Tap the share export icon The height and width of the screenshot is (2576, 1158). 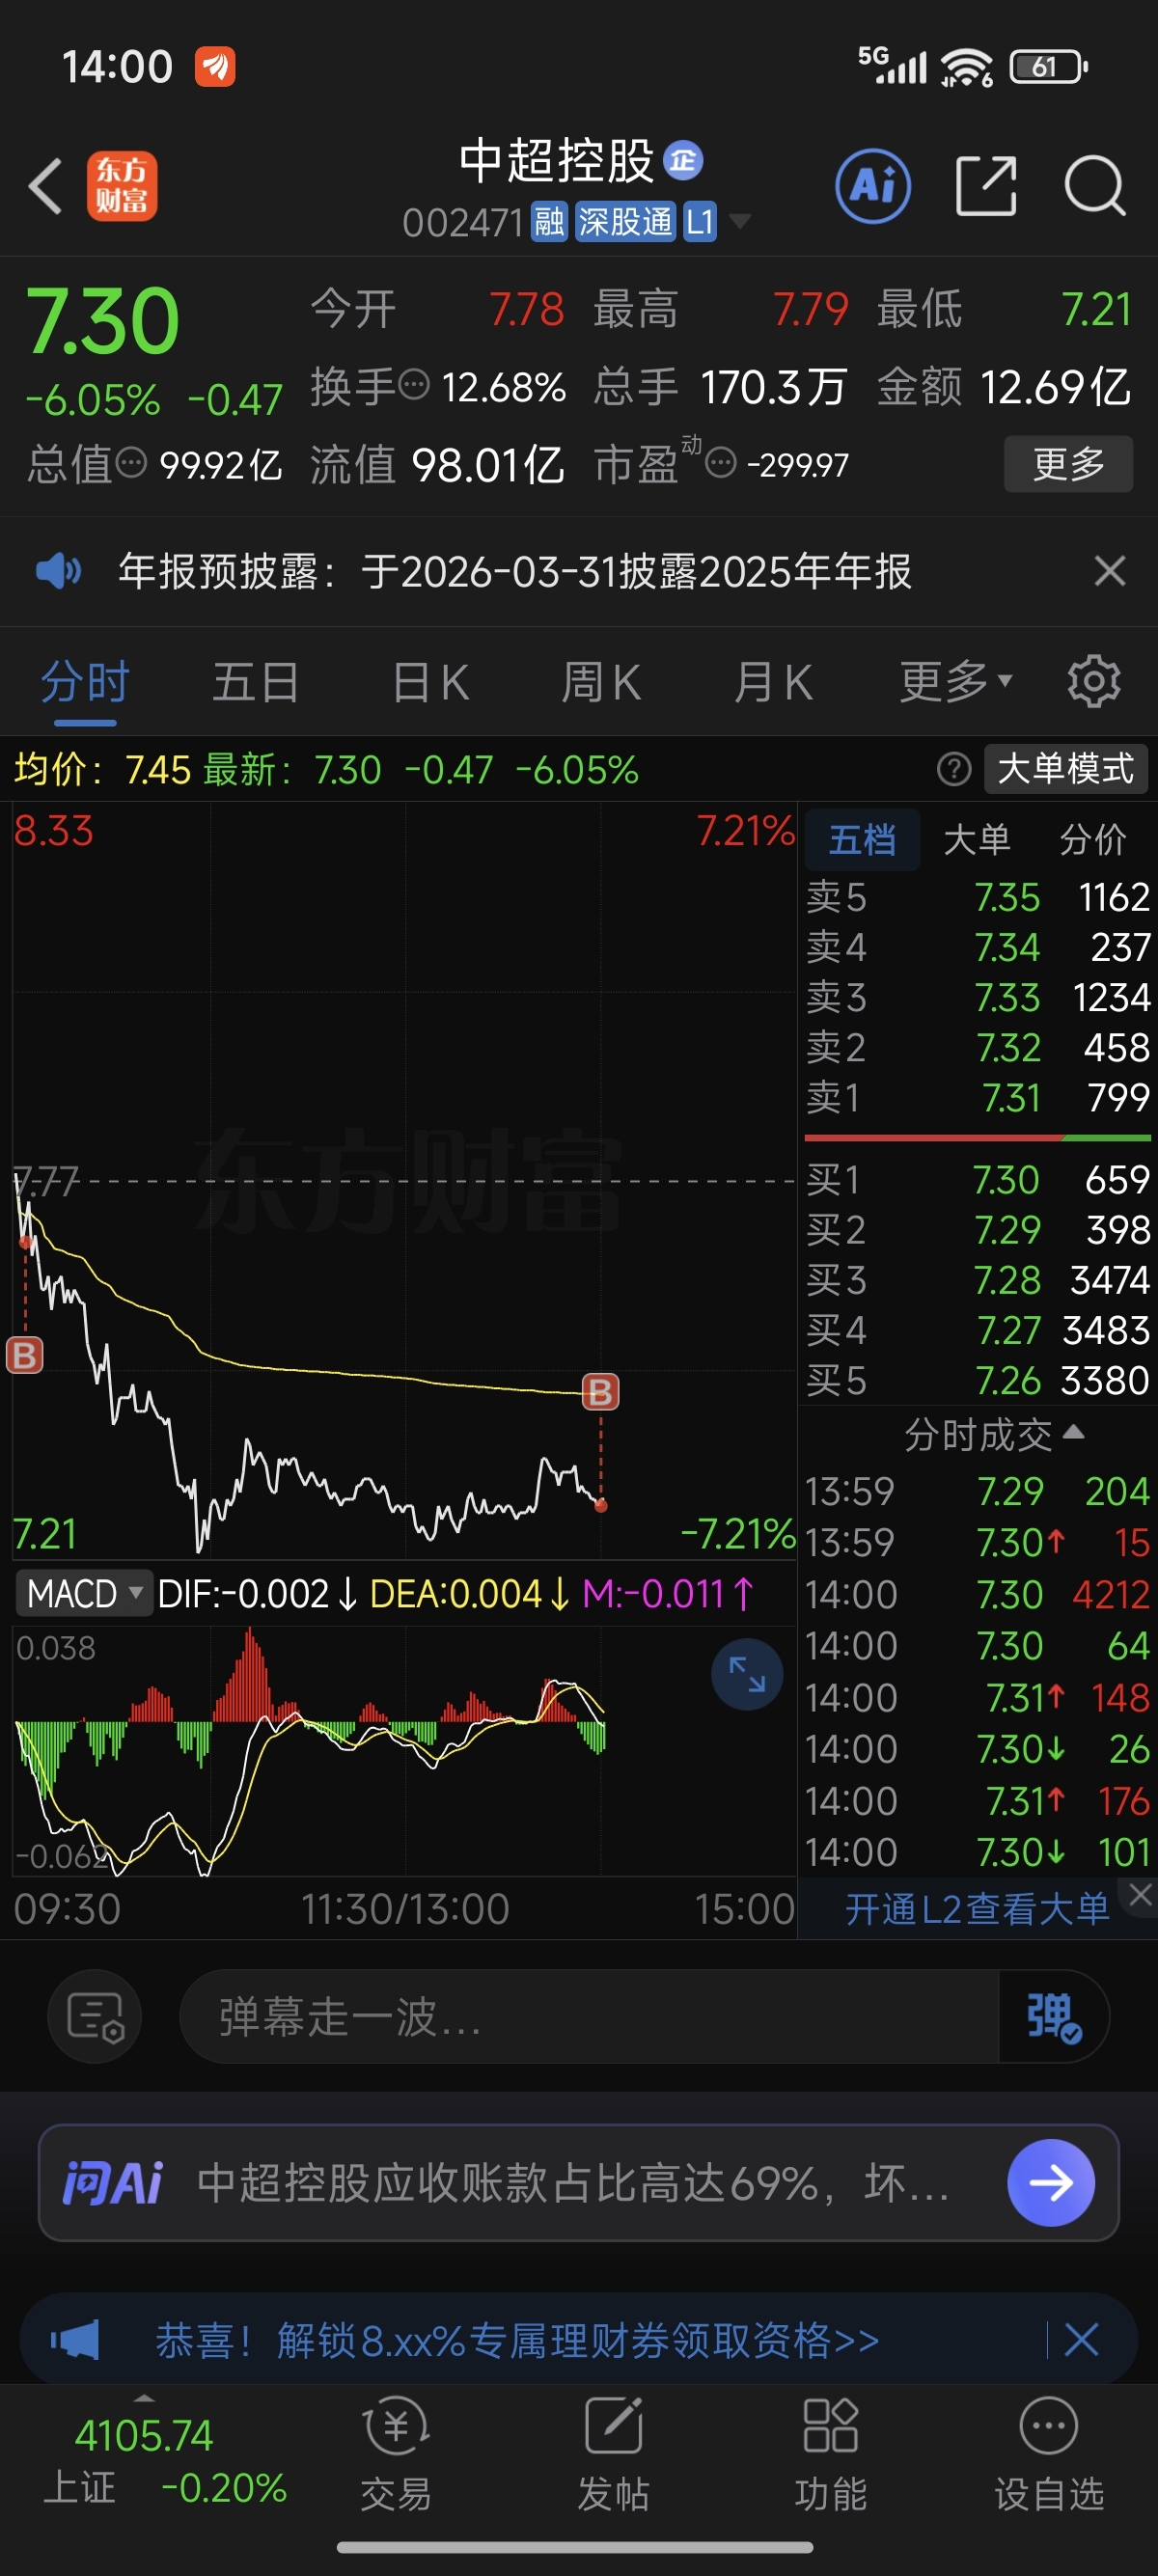tap(986, 186)
